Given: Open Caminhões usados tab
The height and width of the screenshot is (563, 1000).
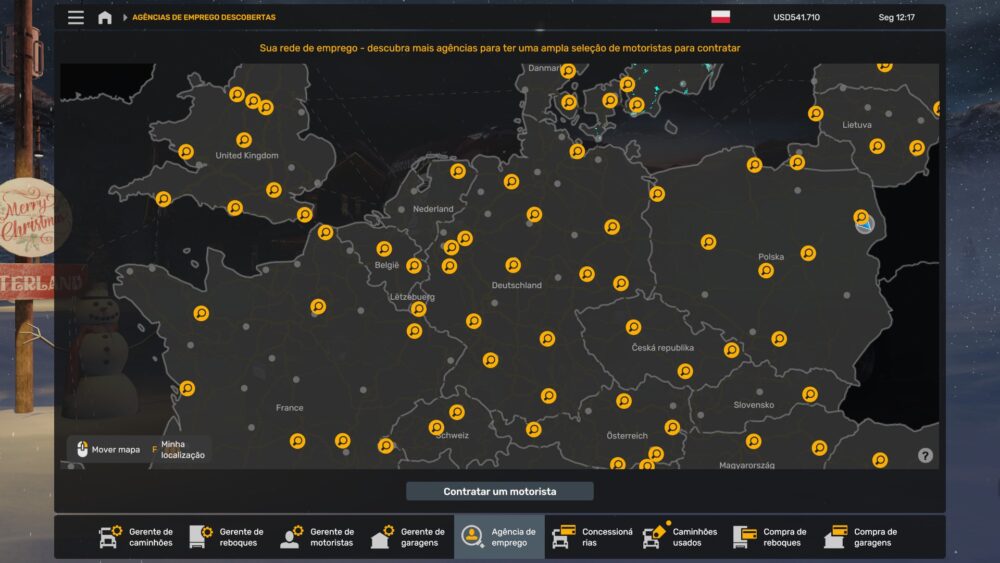Looking at the screenshot, I should pyautogui.click(x=681, y=537).
